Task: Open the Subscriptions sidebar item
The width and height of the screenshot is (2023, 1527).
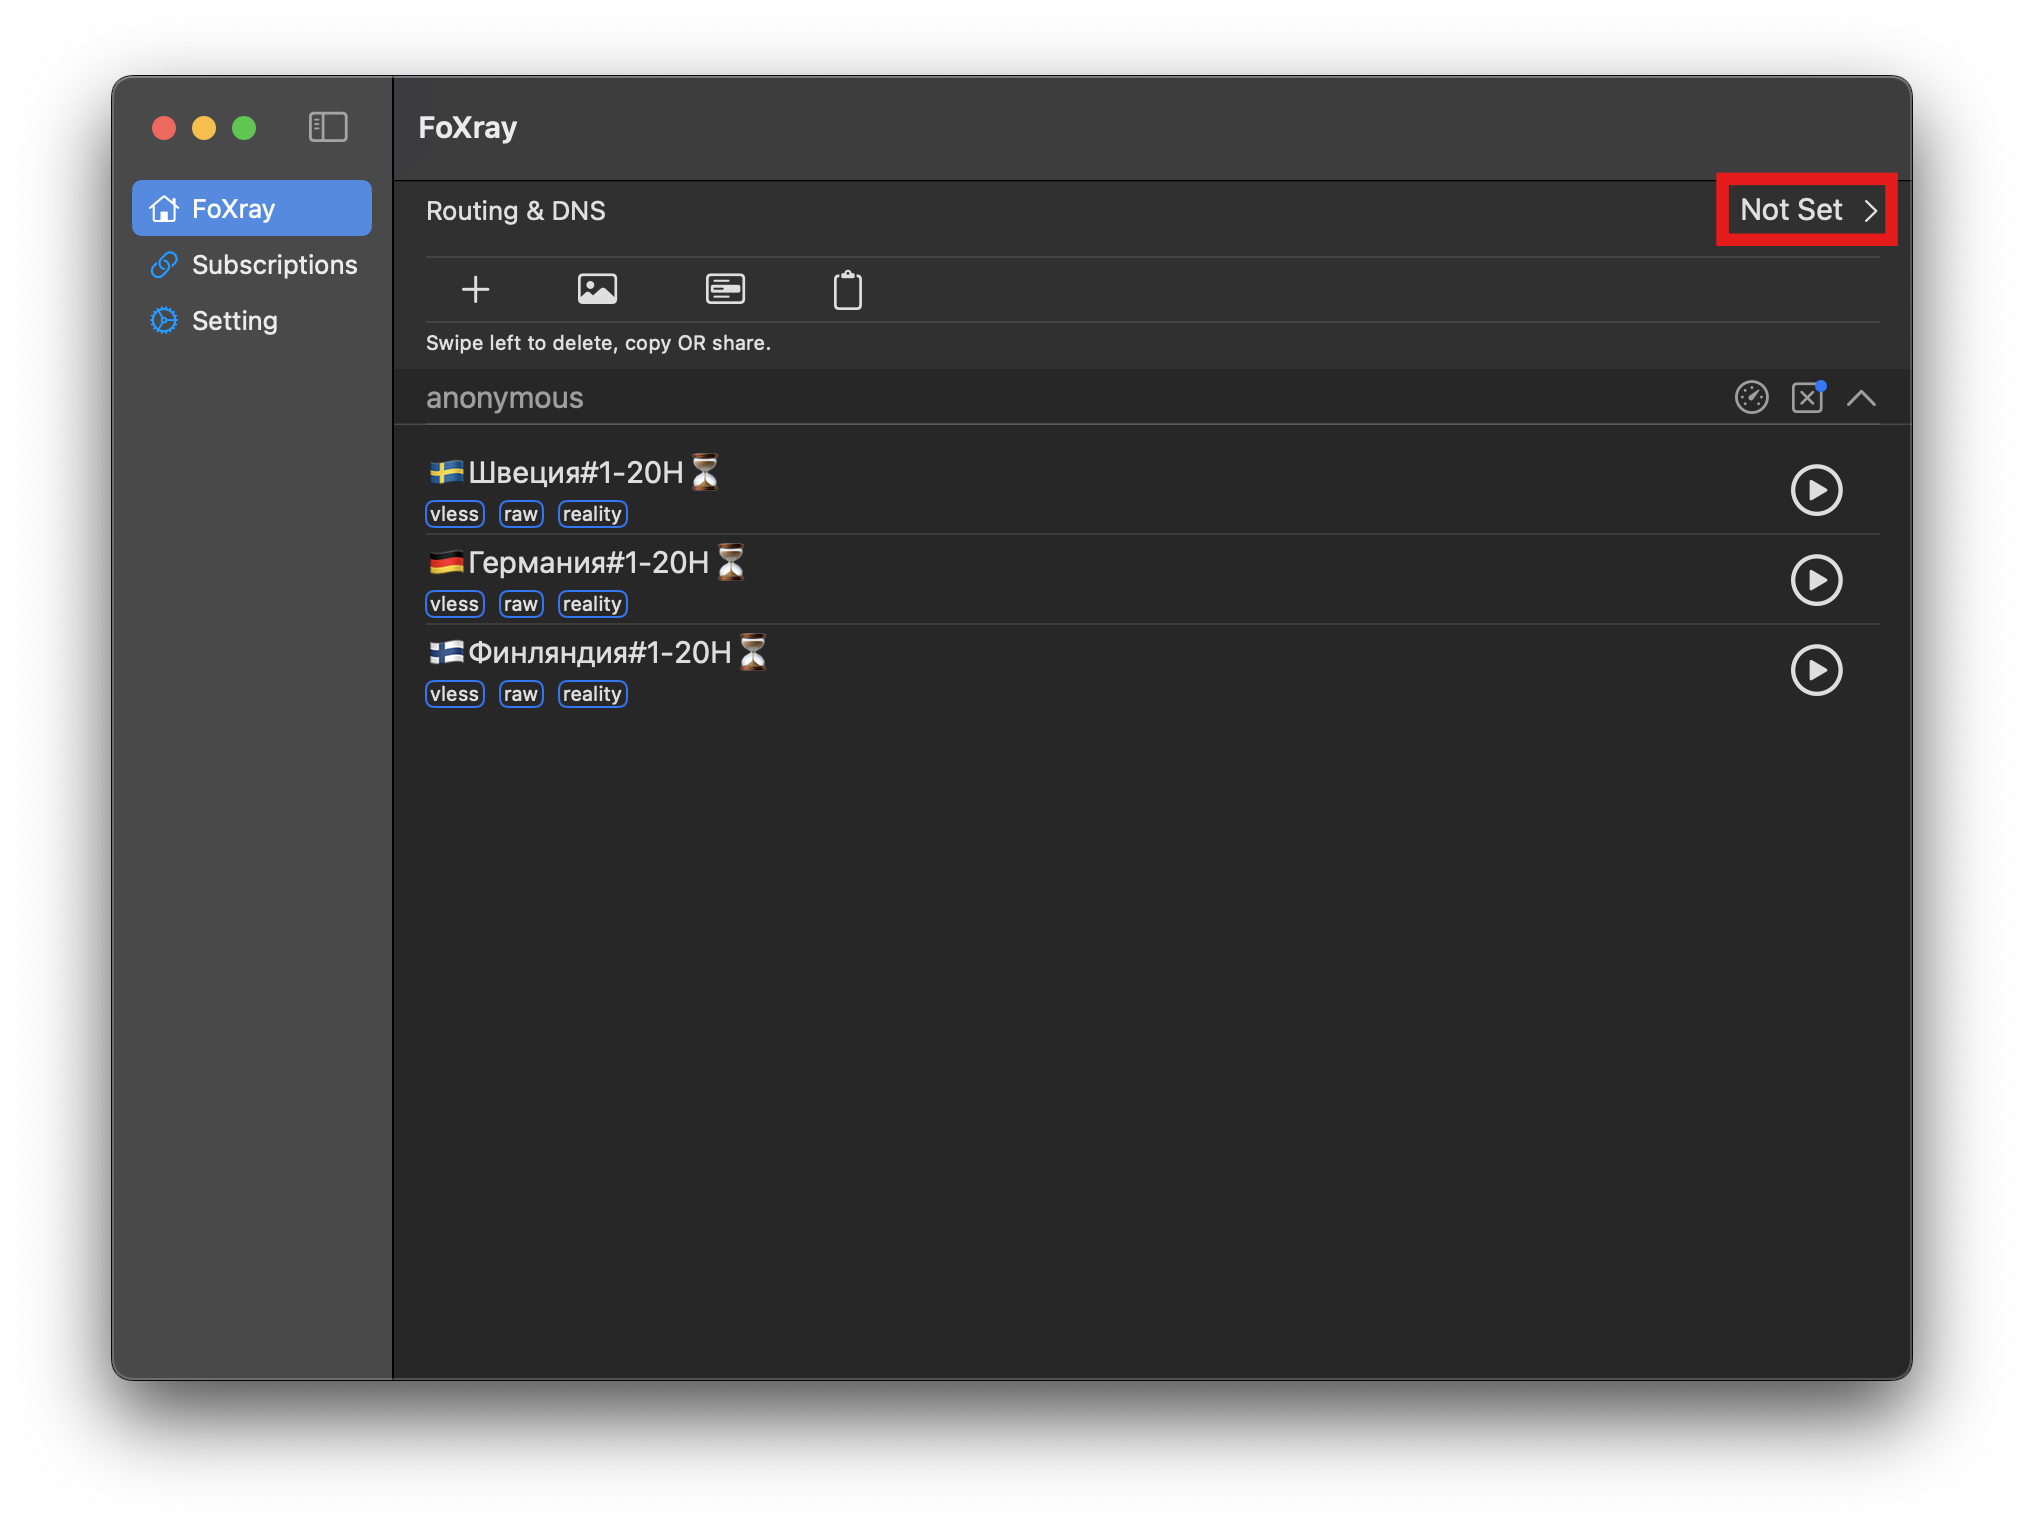Action: (x=273, y=265)
